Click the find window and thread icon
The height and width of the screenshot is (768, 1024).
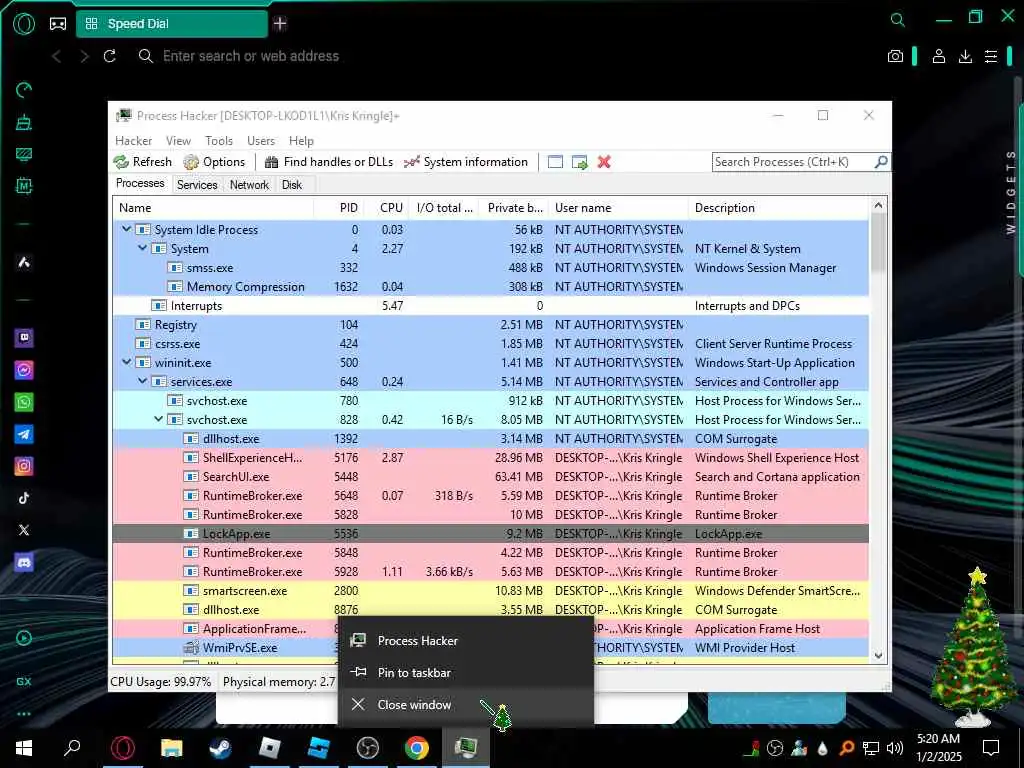(x=579, y=162)
